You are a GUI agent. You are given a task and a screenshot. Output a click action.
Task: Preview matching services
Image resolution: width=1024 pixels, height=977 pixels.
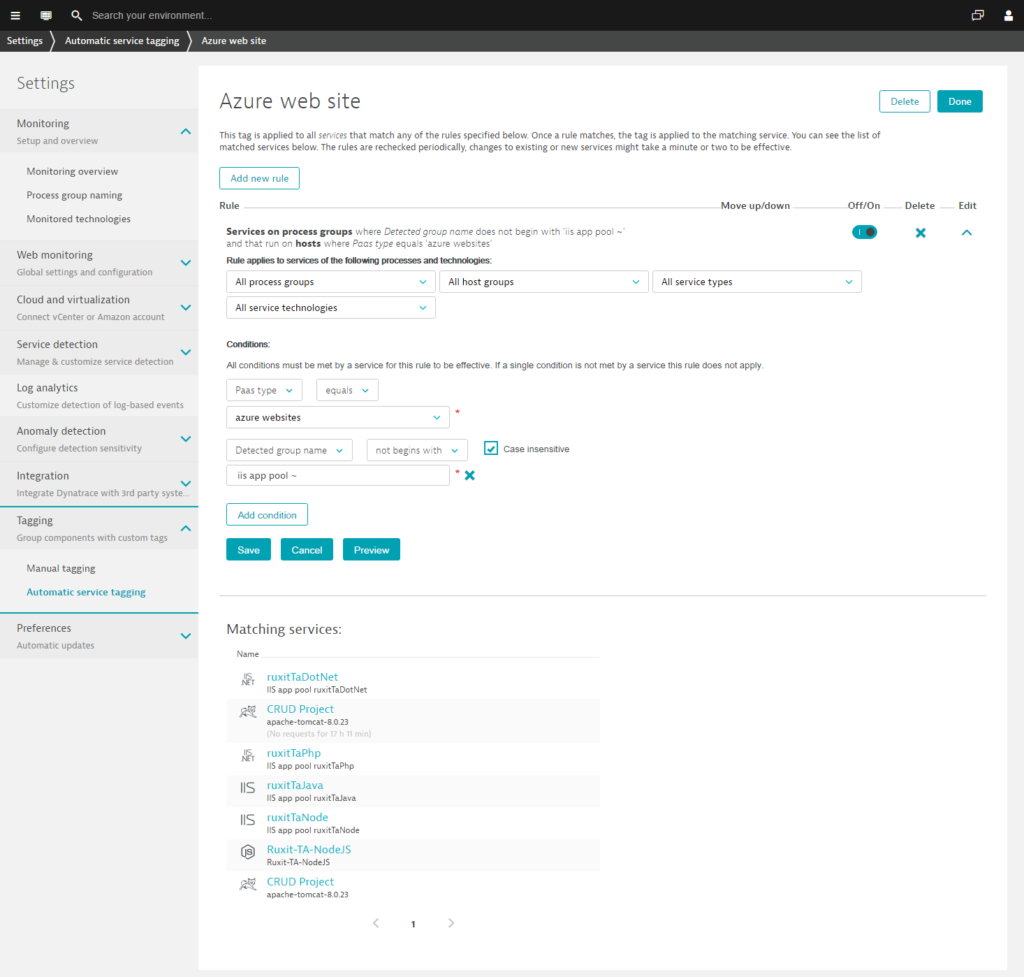(371, 550)
